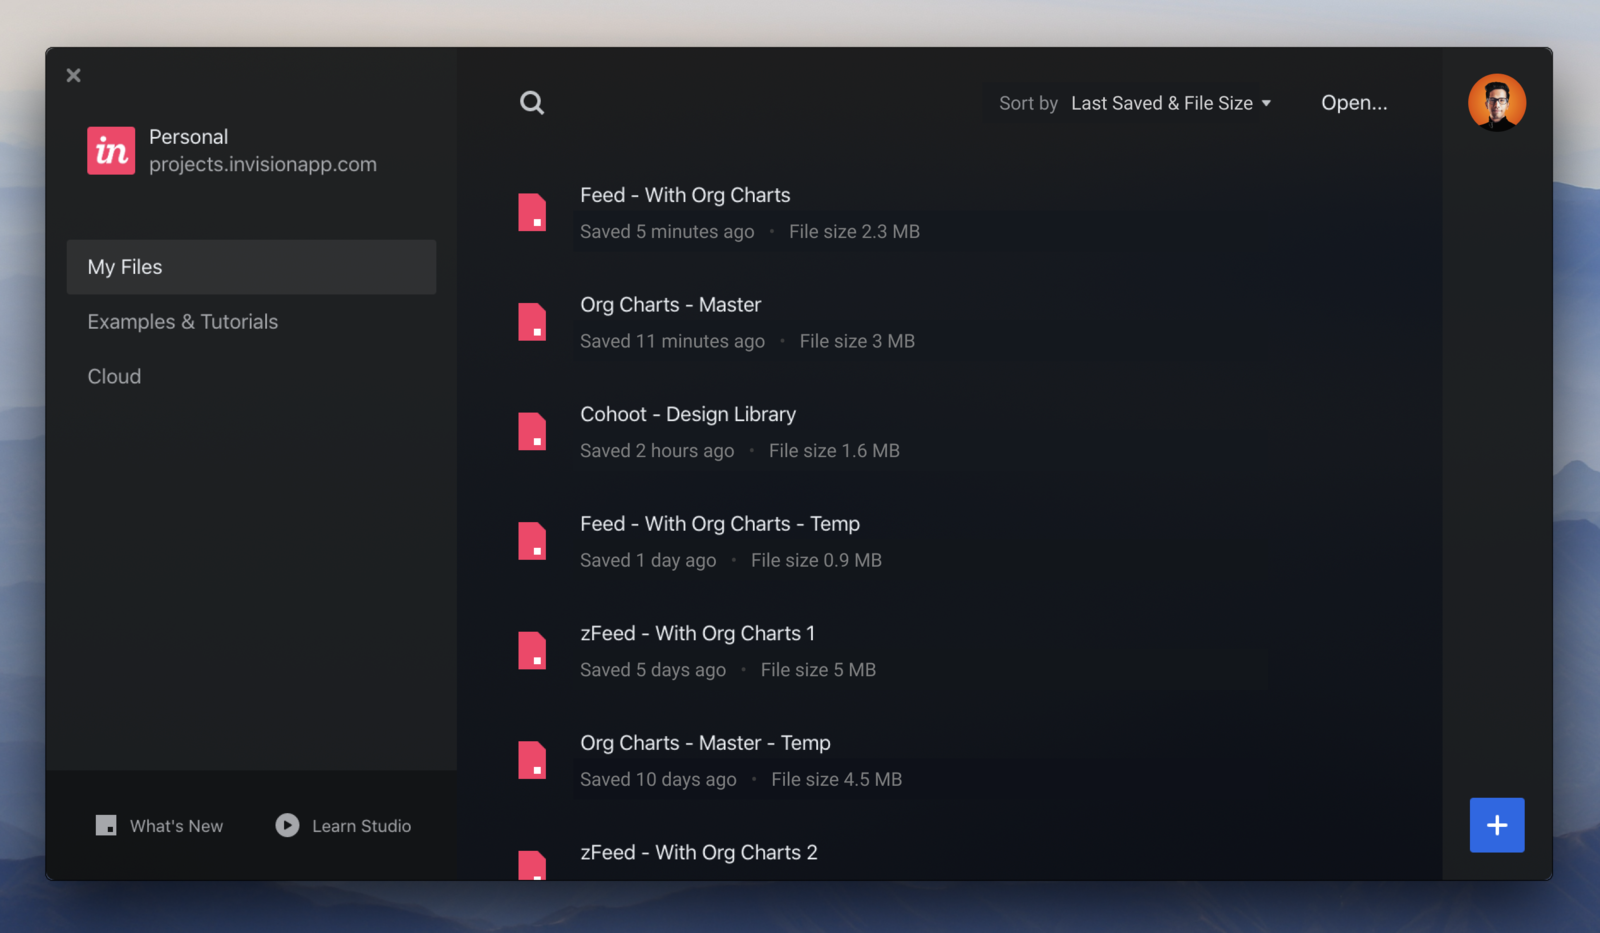1600x933 pixels.
Task: Expand sorting options via the chevron arrow
Action: pos(1268,103)
